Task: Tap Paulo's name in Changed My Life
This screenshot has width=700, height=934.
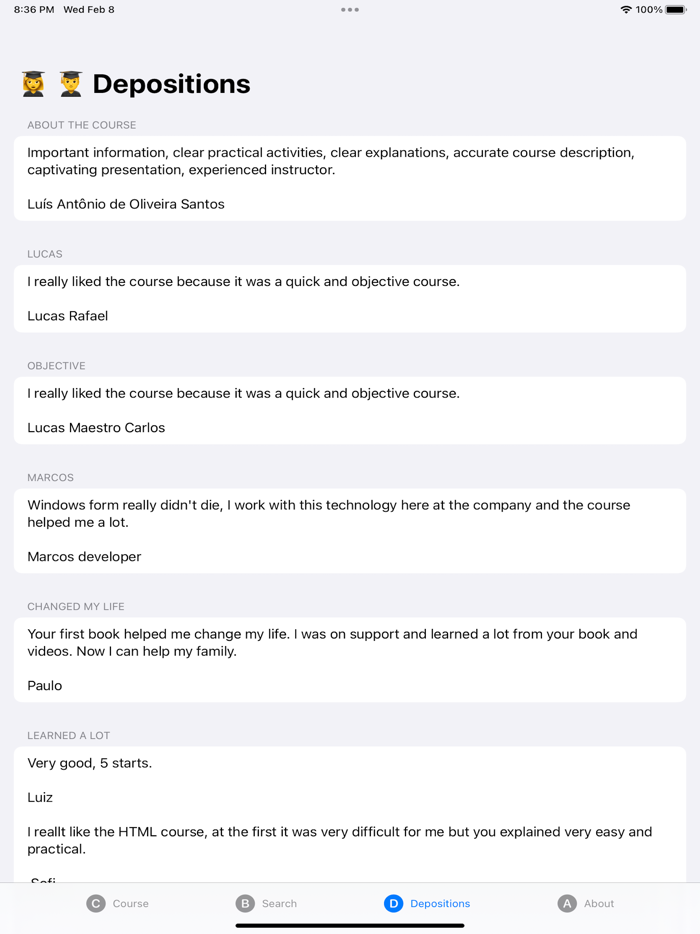Action: coord(45,686)
